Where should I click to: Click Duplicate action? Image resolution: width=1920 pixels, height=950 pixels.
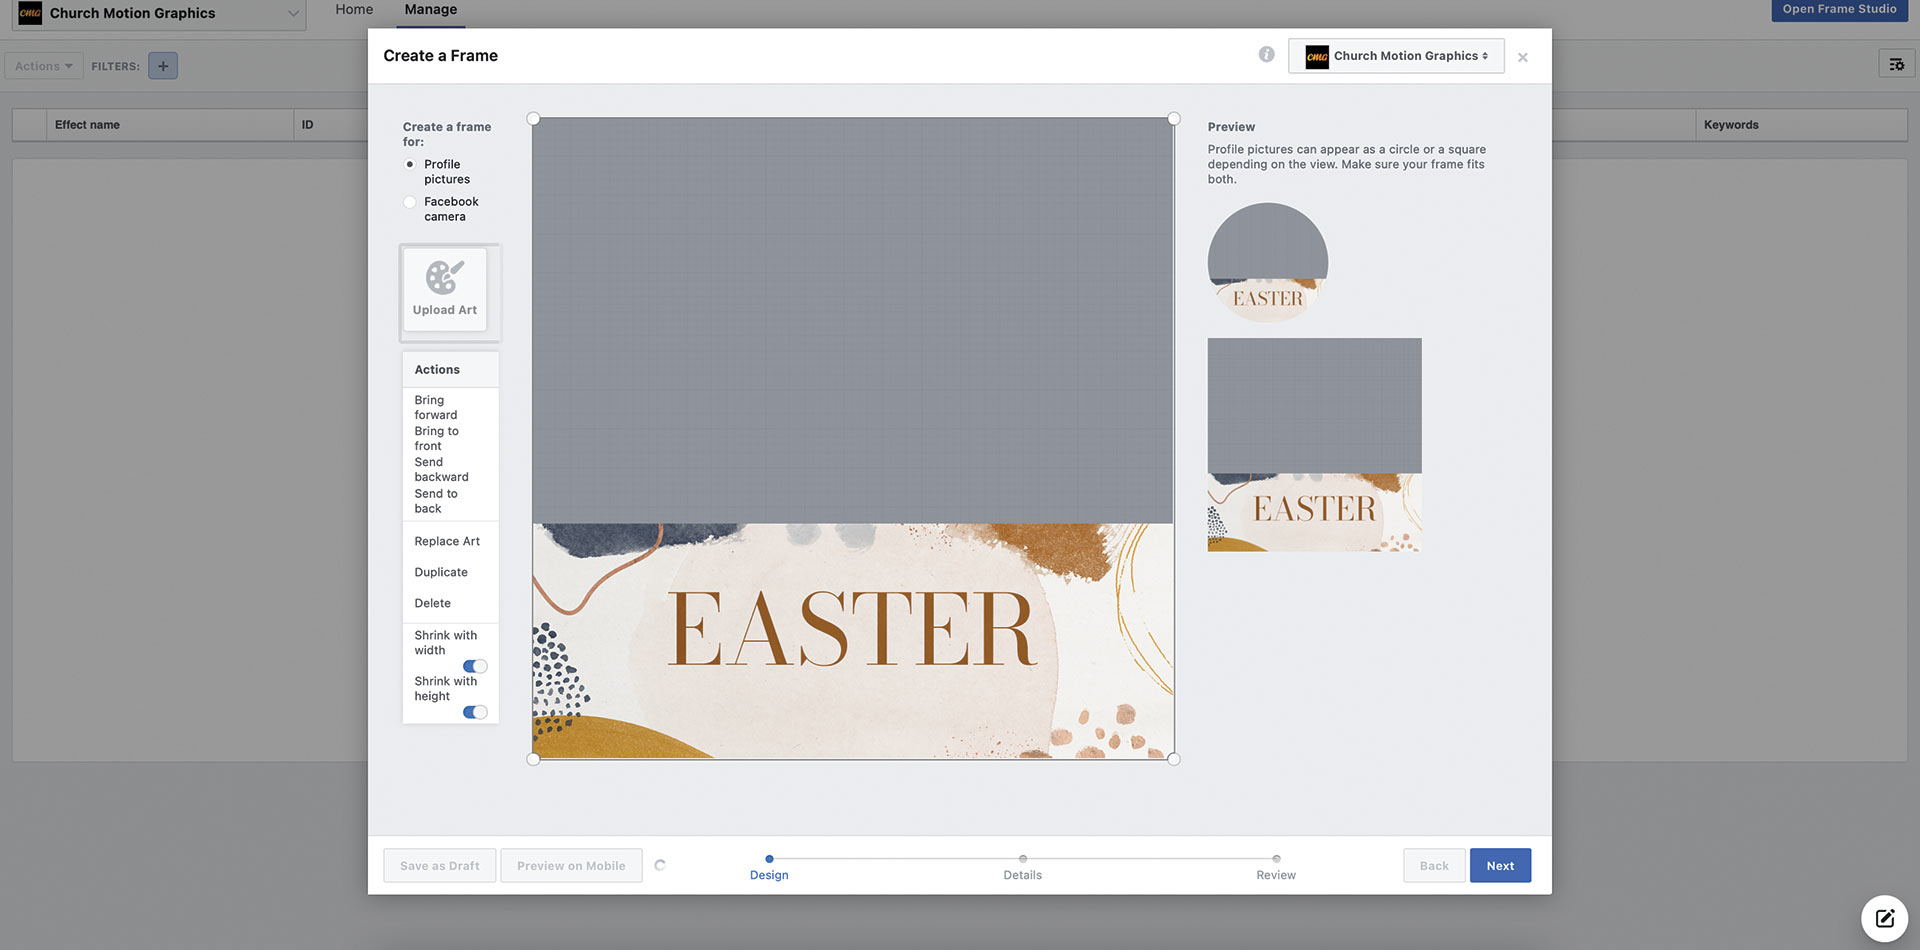point(441,572)
